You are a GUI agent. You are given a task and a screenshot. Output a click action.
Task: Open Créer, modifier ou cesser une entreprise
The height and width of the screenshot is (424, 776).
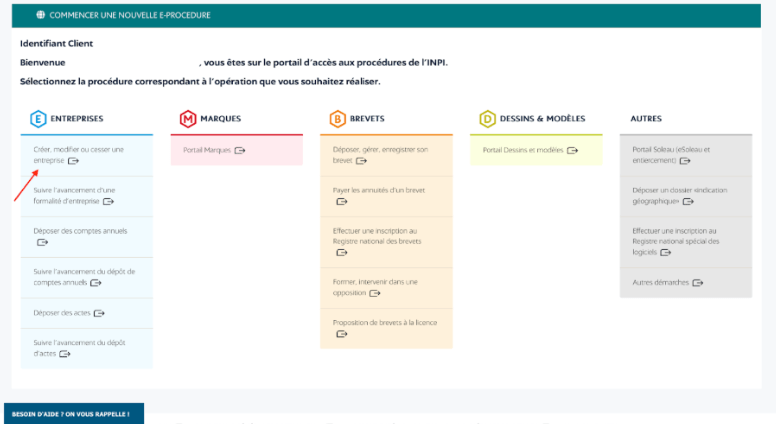78,154
